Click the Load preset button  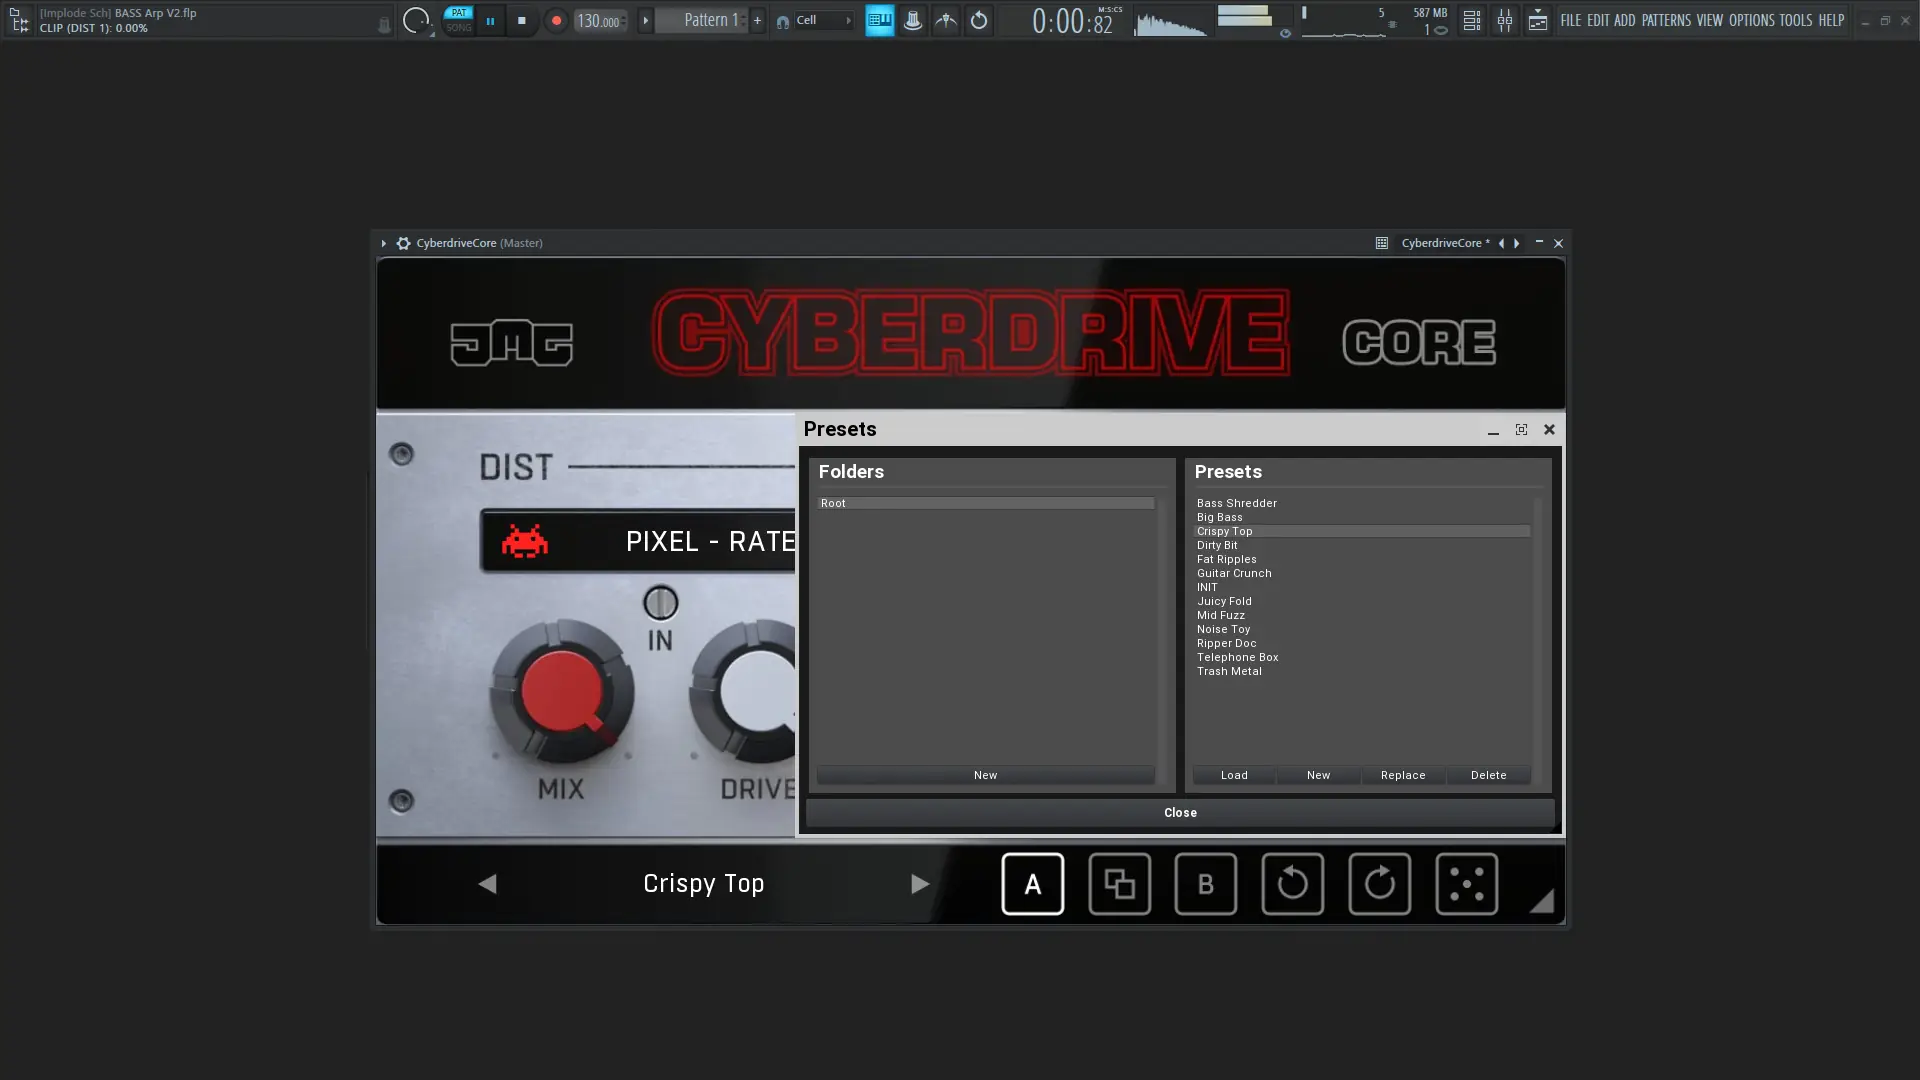pyautogui.click(x=1233, y=775)
